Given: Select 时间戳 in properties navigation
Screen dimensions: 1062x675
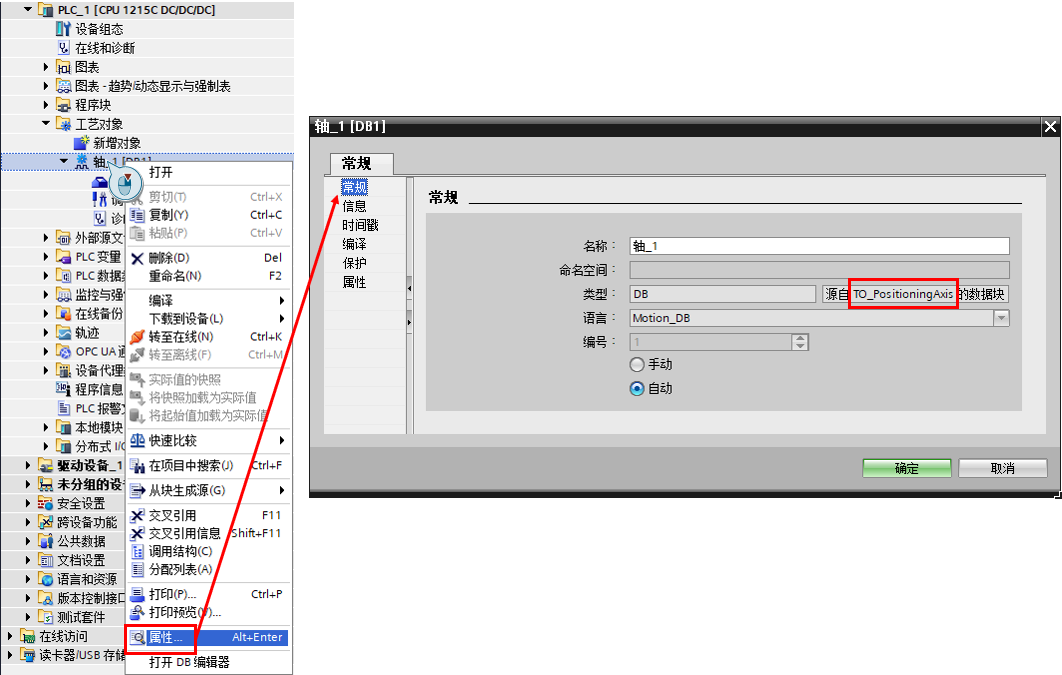Looking at the screenshot, I should pos(360,225).
